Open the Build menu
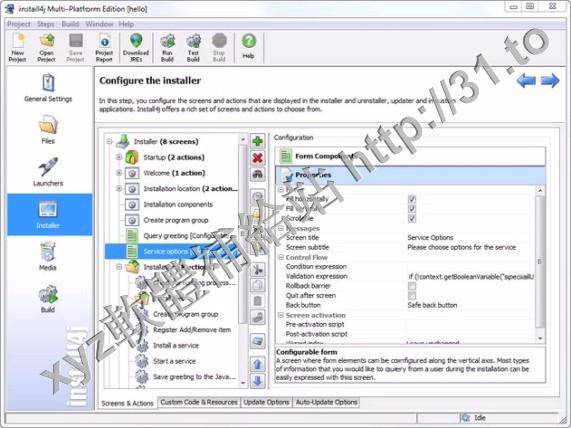 (x=70, y=24)
